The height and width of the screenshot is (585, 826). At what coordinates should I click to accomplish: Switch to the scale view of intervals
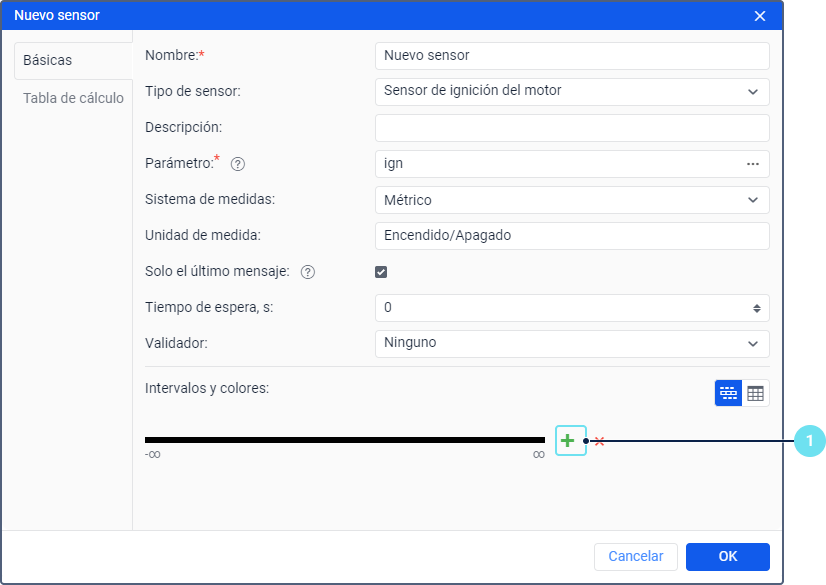click(728, 393)
